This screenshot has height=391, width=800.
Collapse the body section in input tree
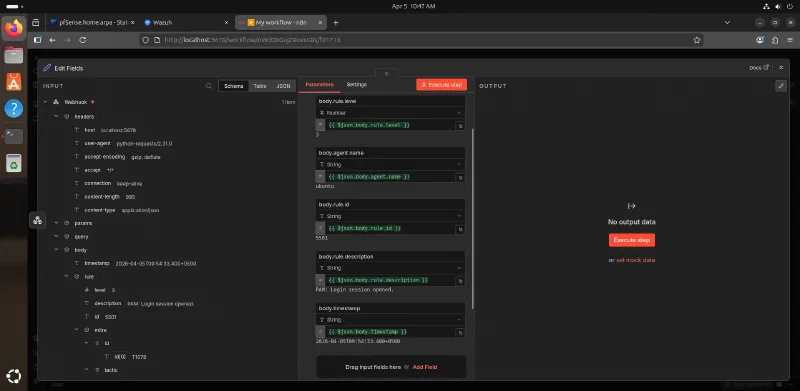click(x=57, y=250)
